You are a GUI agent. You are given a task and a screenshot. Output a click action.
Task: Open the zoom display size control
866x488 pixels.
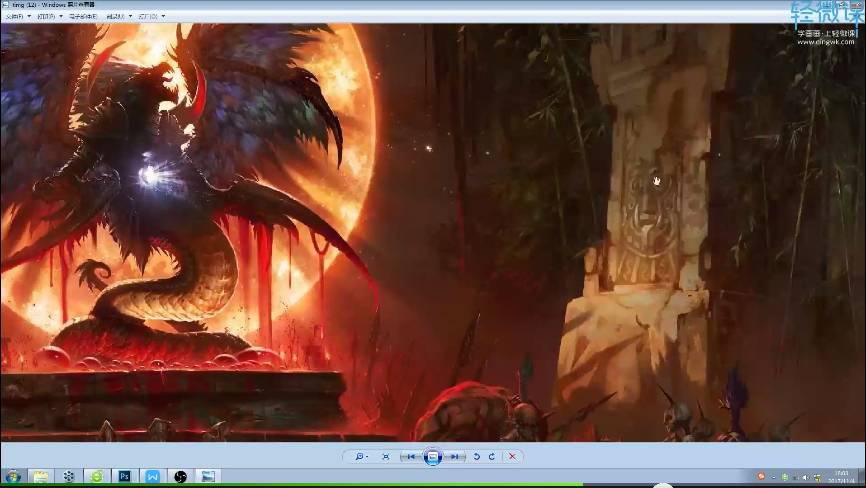(x=361, y=457)
